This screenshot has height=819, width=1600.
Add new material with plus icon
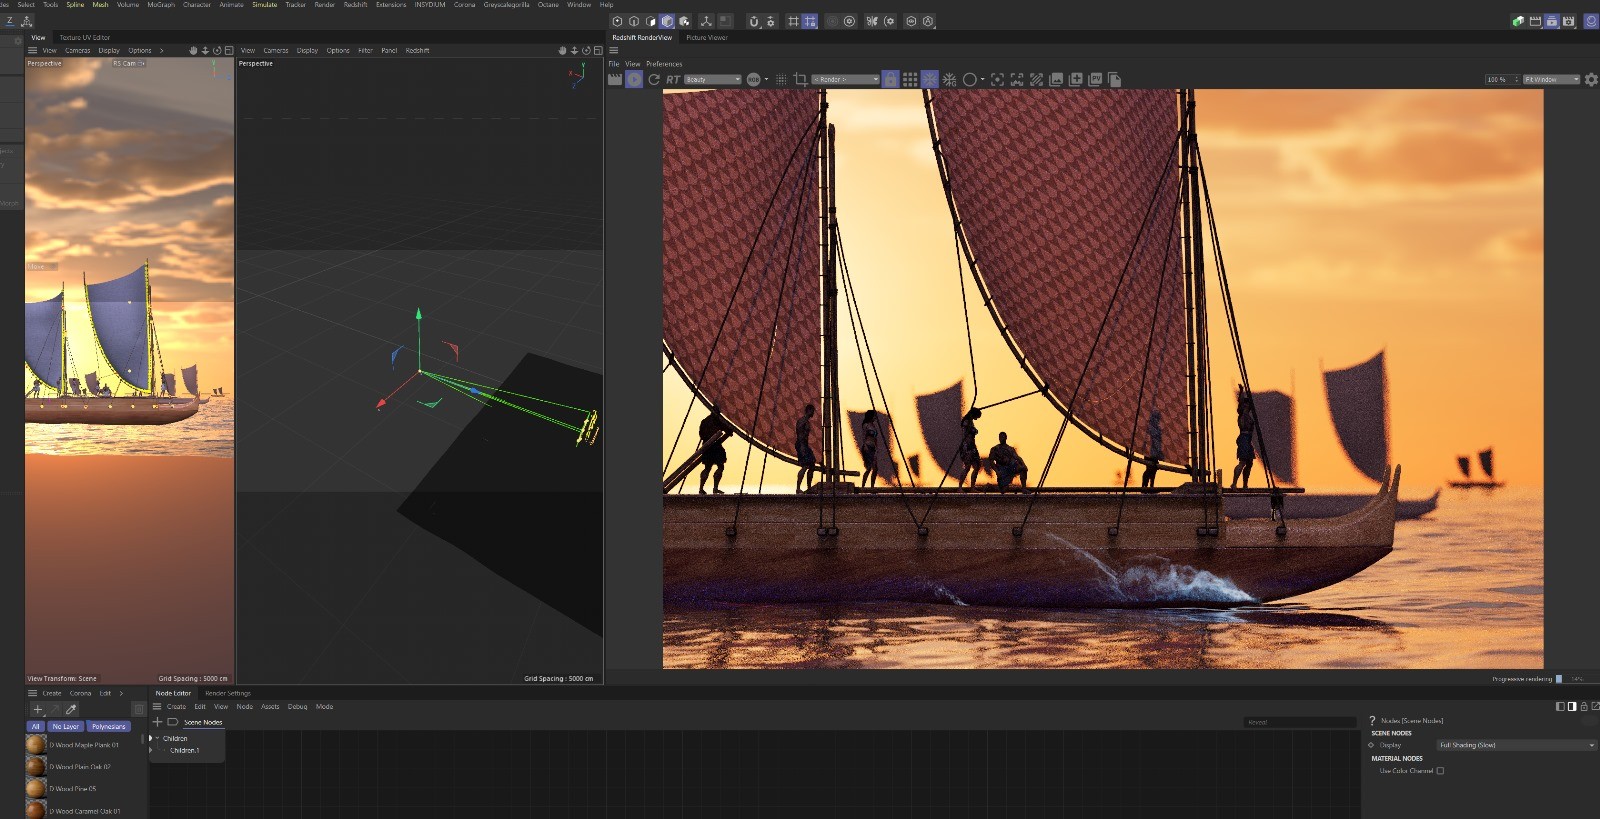point(38,709)
